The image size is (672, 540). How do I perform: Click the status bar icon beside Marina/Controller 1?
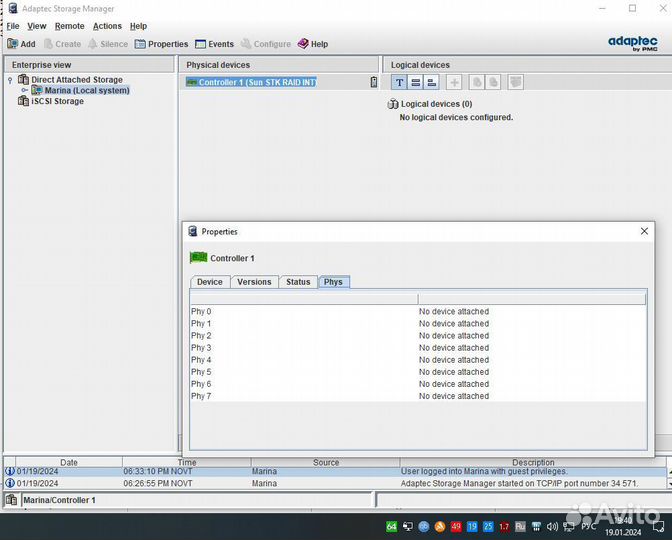12,500
